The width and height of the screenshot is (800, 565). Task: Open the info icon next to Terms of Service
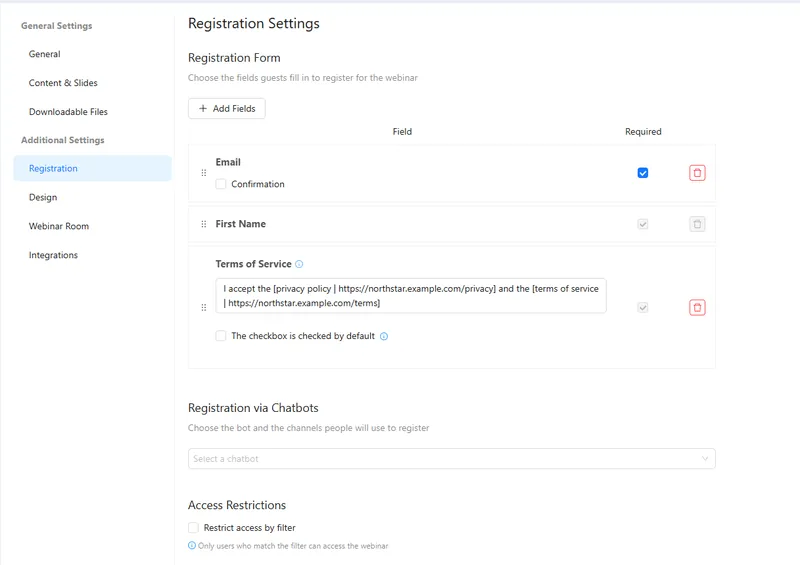pyautogui.click(x=299, y=264)
